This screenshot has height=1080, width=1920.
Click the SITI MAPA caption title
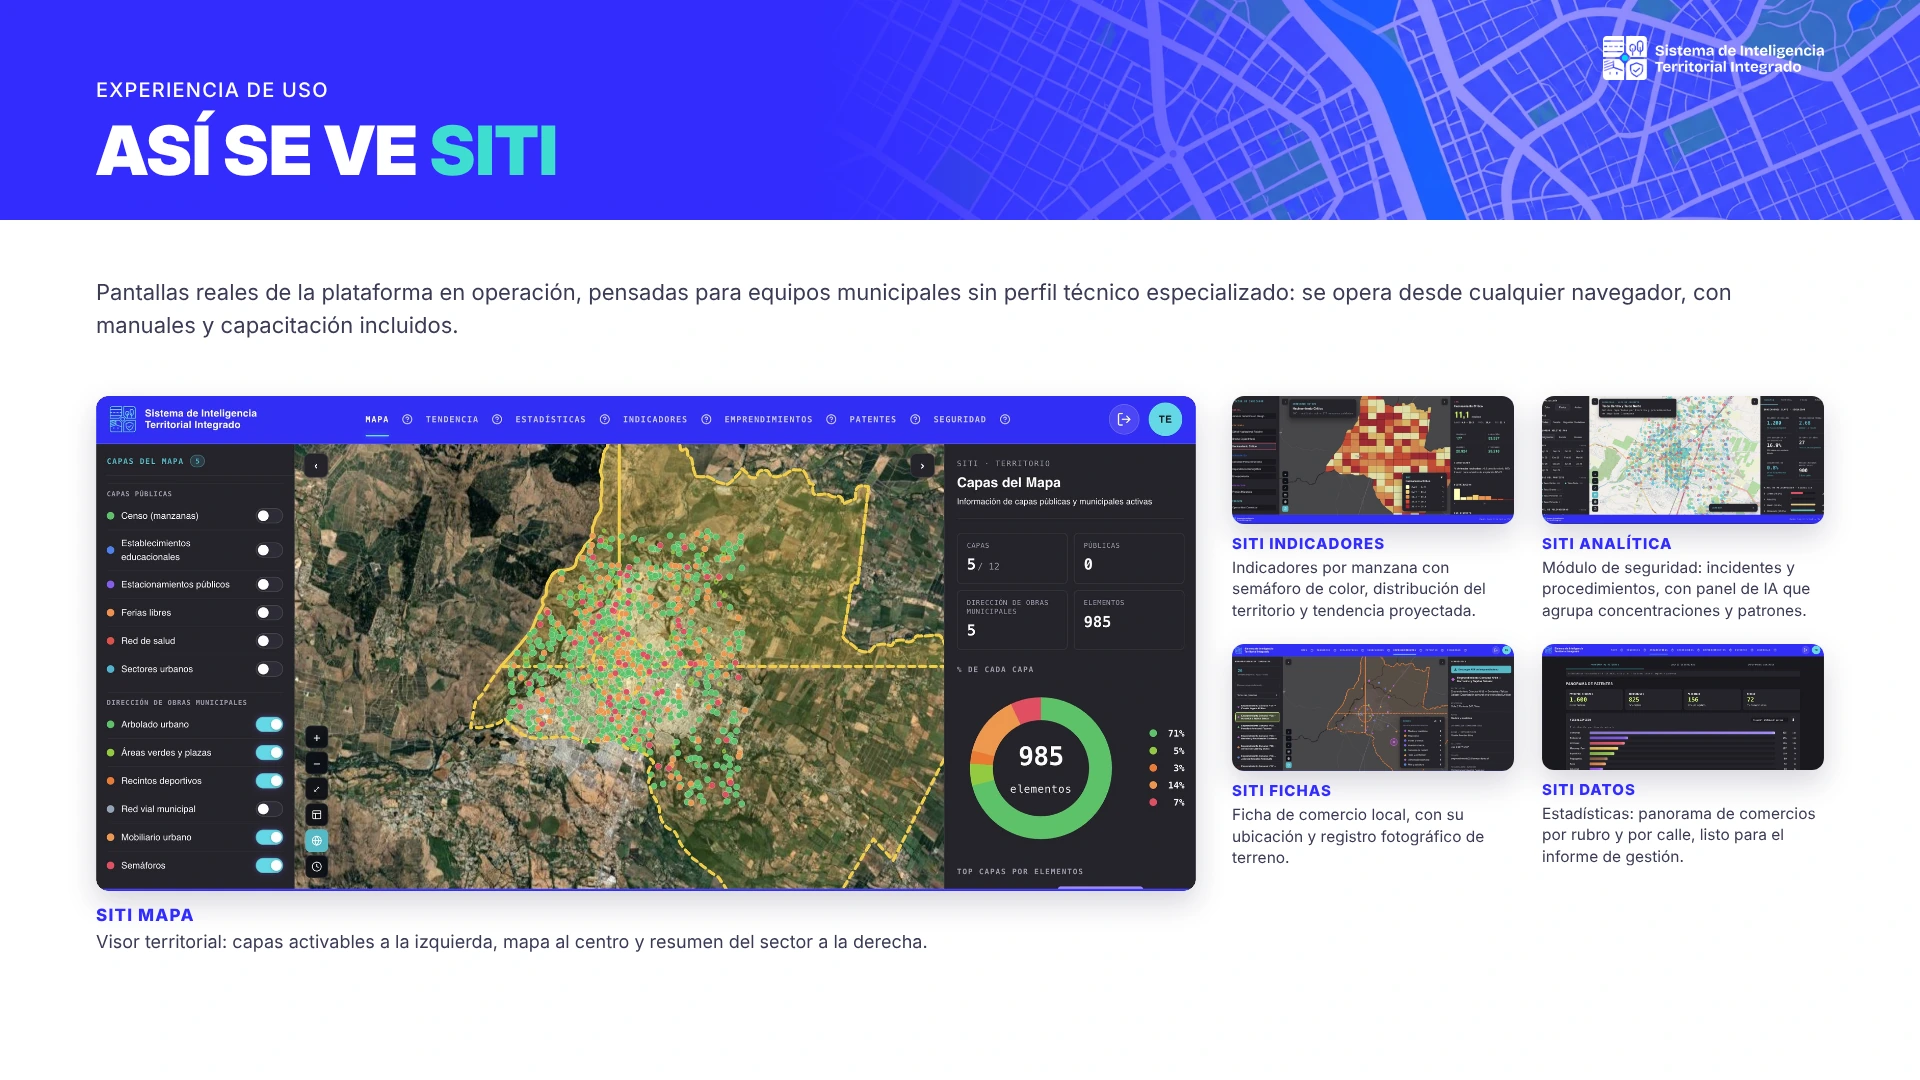145,915
